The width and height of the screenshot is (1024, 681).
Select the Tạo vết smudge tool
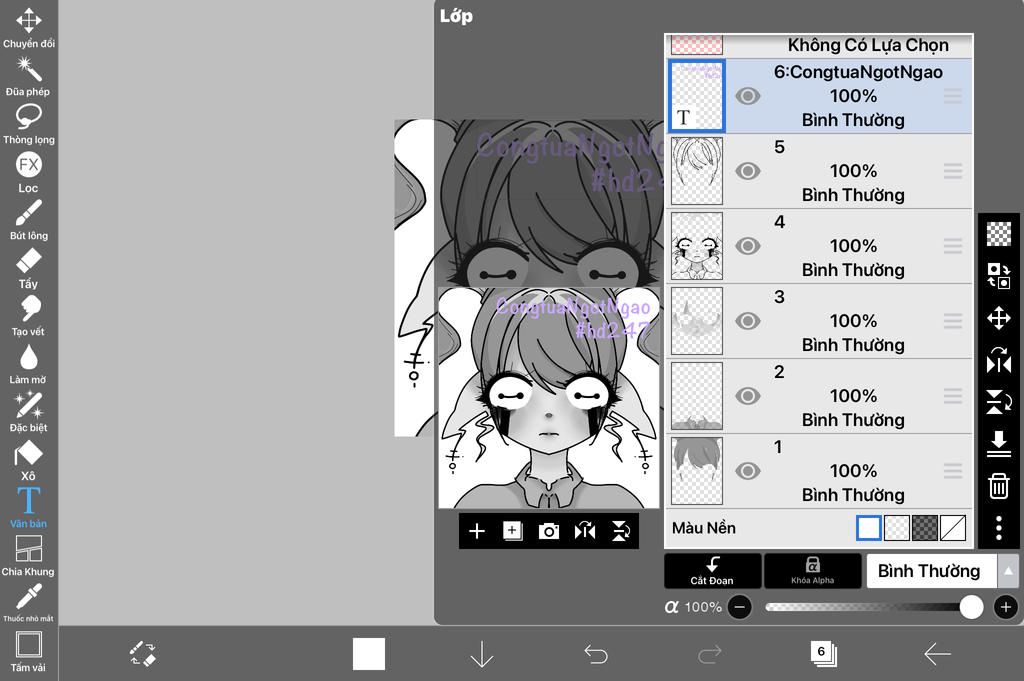coord(29,316)
